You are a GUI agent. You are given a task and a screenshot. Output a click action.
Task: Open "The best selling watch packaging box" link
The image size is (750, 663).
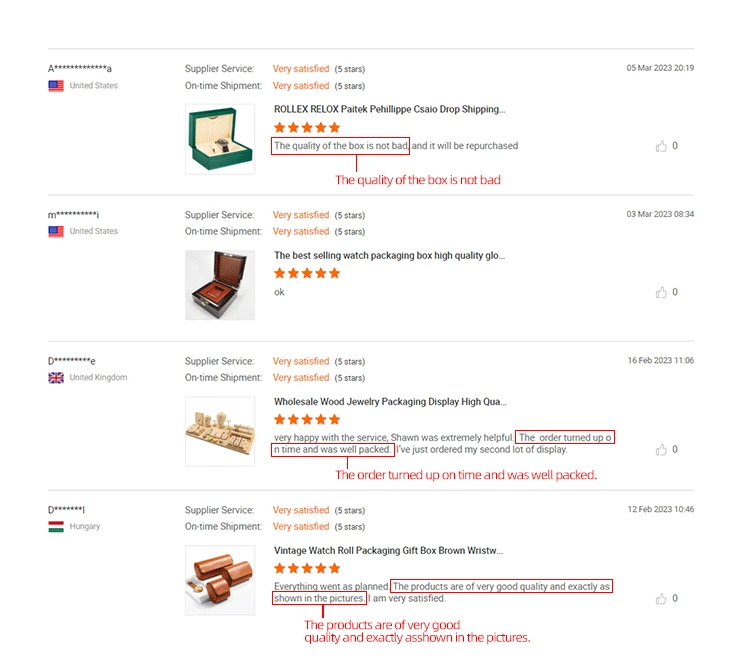click(x=389, y=255)
